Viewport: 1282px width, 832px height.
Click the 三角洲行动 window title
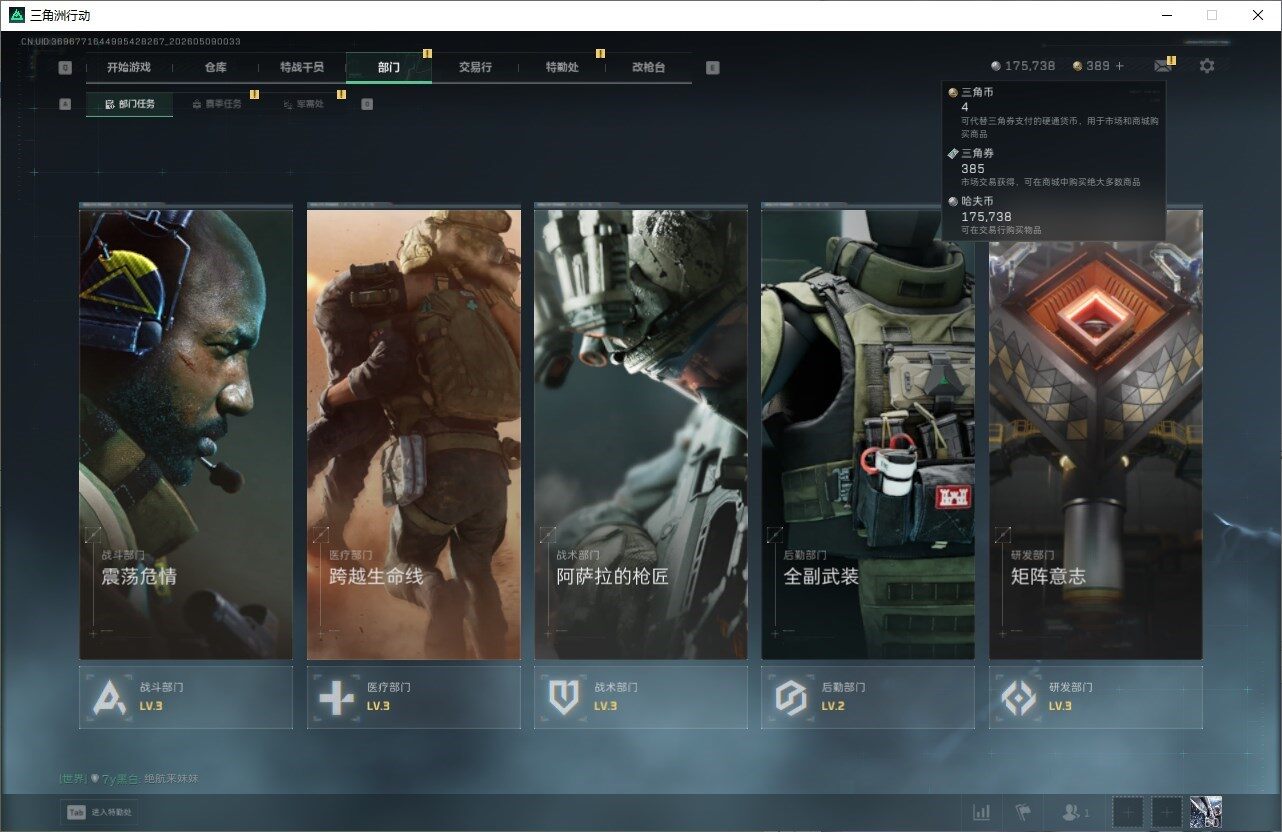60,15
